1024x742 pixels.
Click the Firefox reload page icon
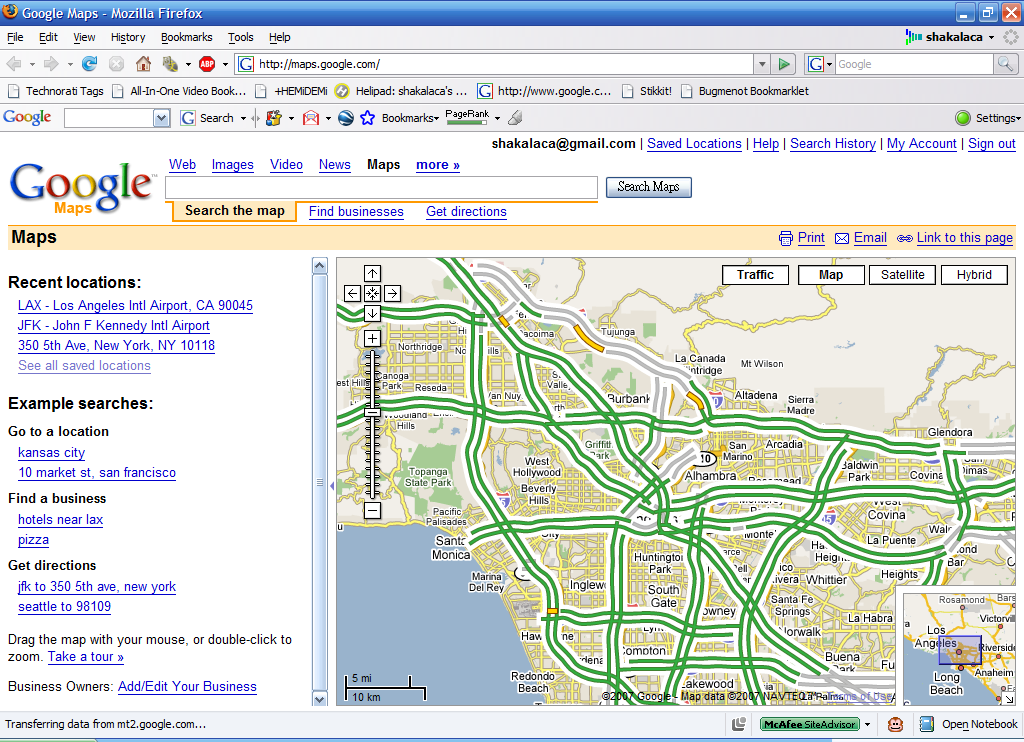[90, 64]
